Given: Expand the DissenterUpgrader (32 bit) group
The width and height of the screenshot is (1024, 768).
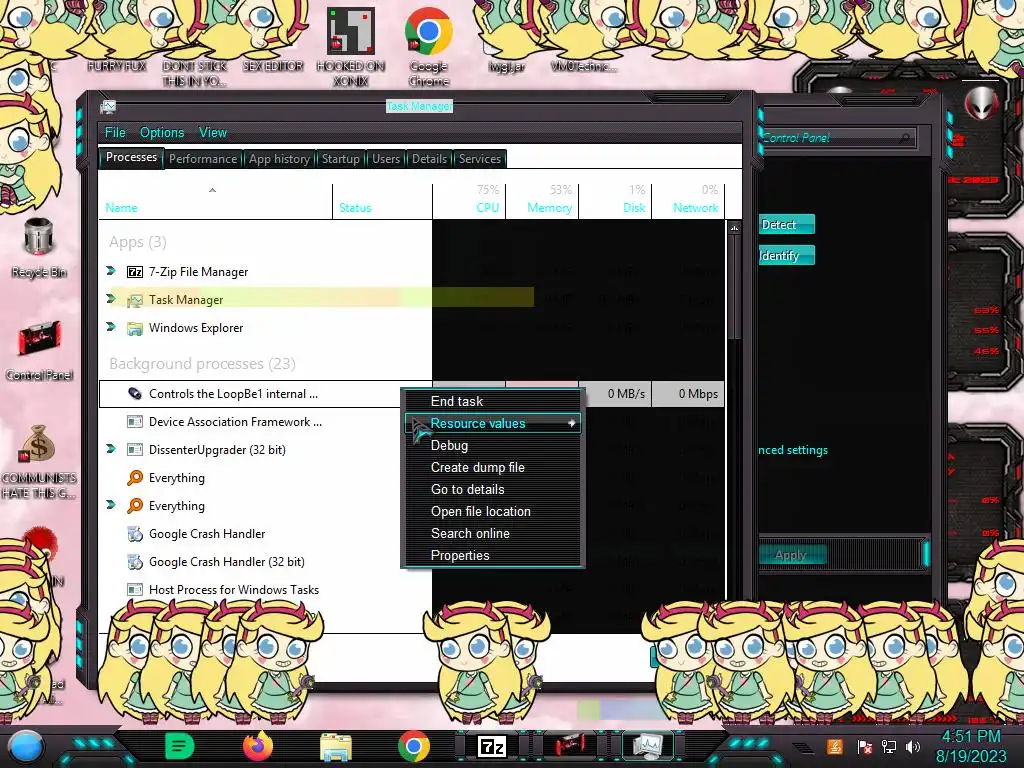Looking at the screenshot, I should click(x=111, y=449).
